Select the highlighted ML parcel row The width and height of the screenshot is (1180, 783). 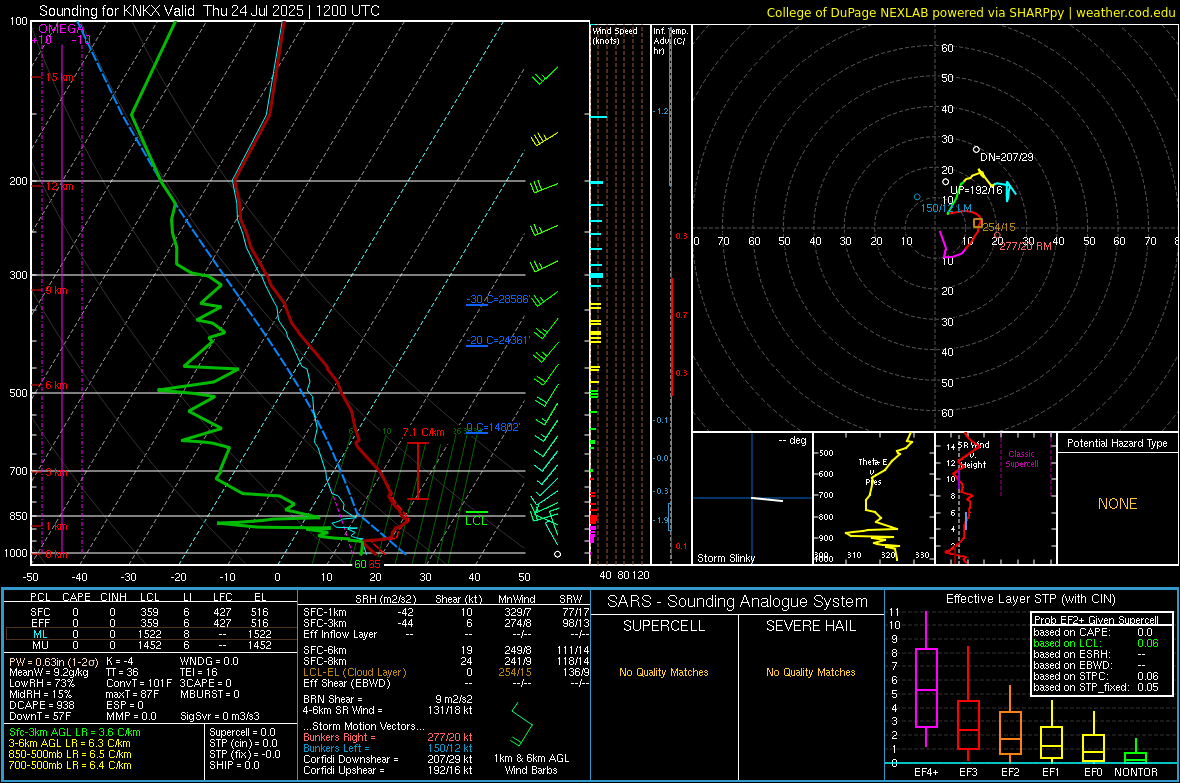149,634
